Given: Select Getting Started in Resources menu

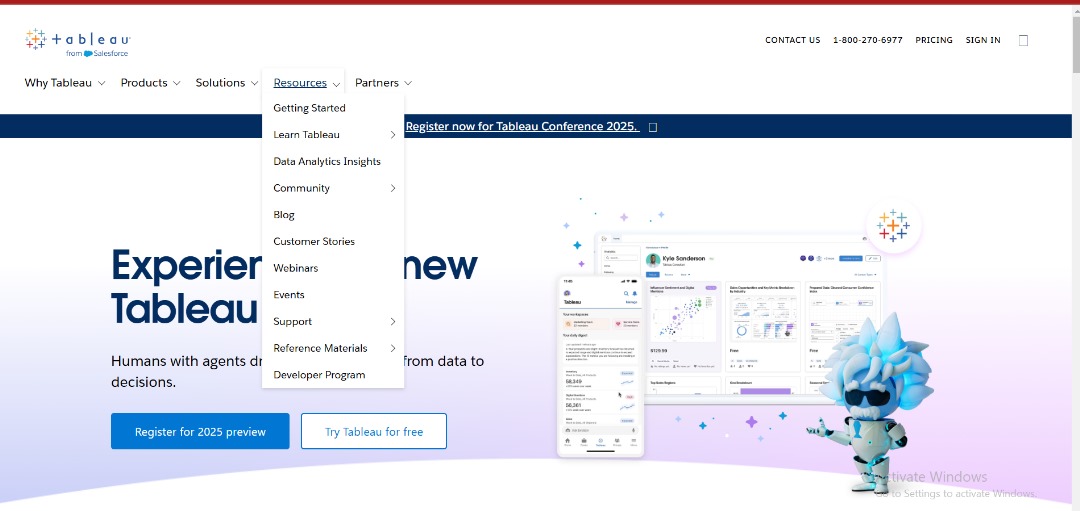Looking at the screenshot, I should pos(309,108).
